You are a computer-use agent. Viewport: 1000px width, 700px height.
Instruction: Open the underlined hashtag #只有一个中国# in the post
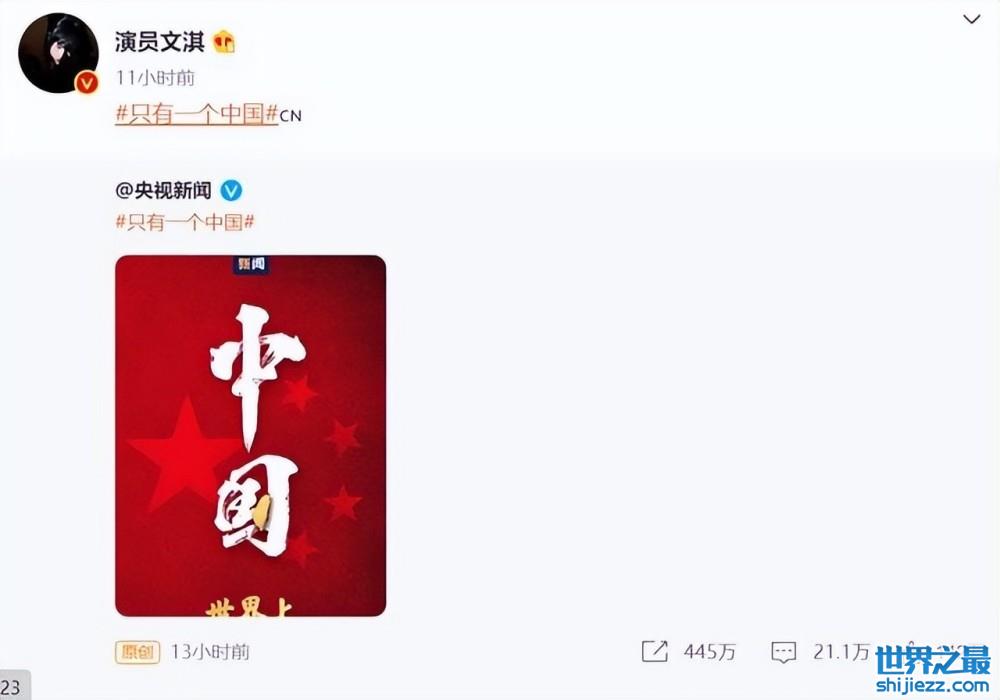pyautogui.click(x=196, y=114)
